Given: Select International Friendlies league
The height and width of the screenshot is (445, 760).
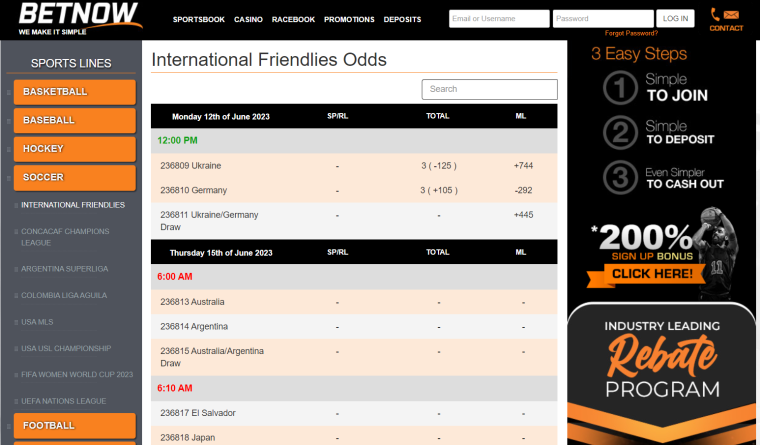Looking at the screenshot, I should [x=73, y=205].
